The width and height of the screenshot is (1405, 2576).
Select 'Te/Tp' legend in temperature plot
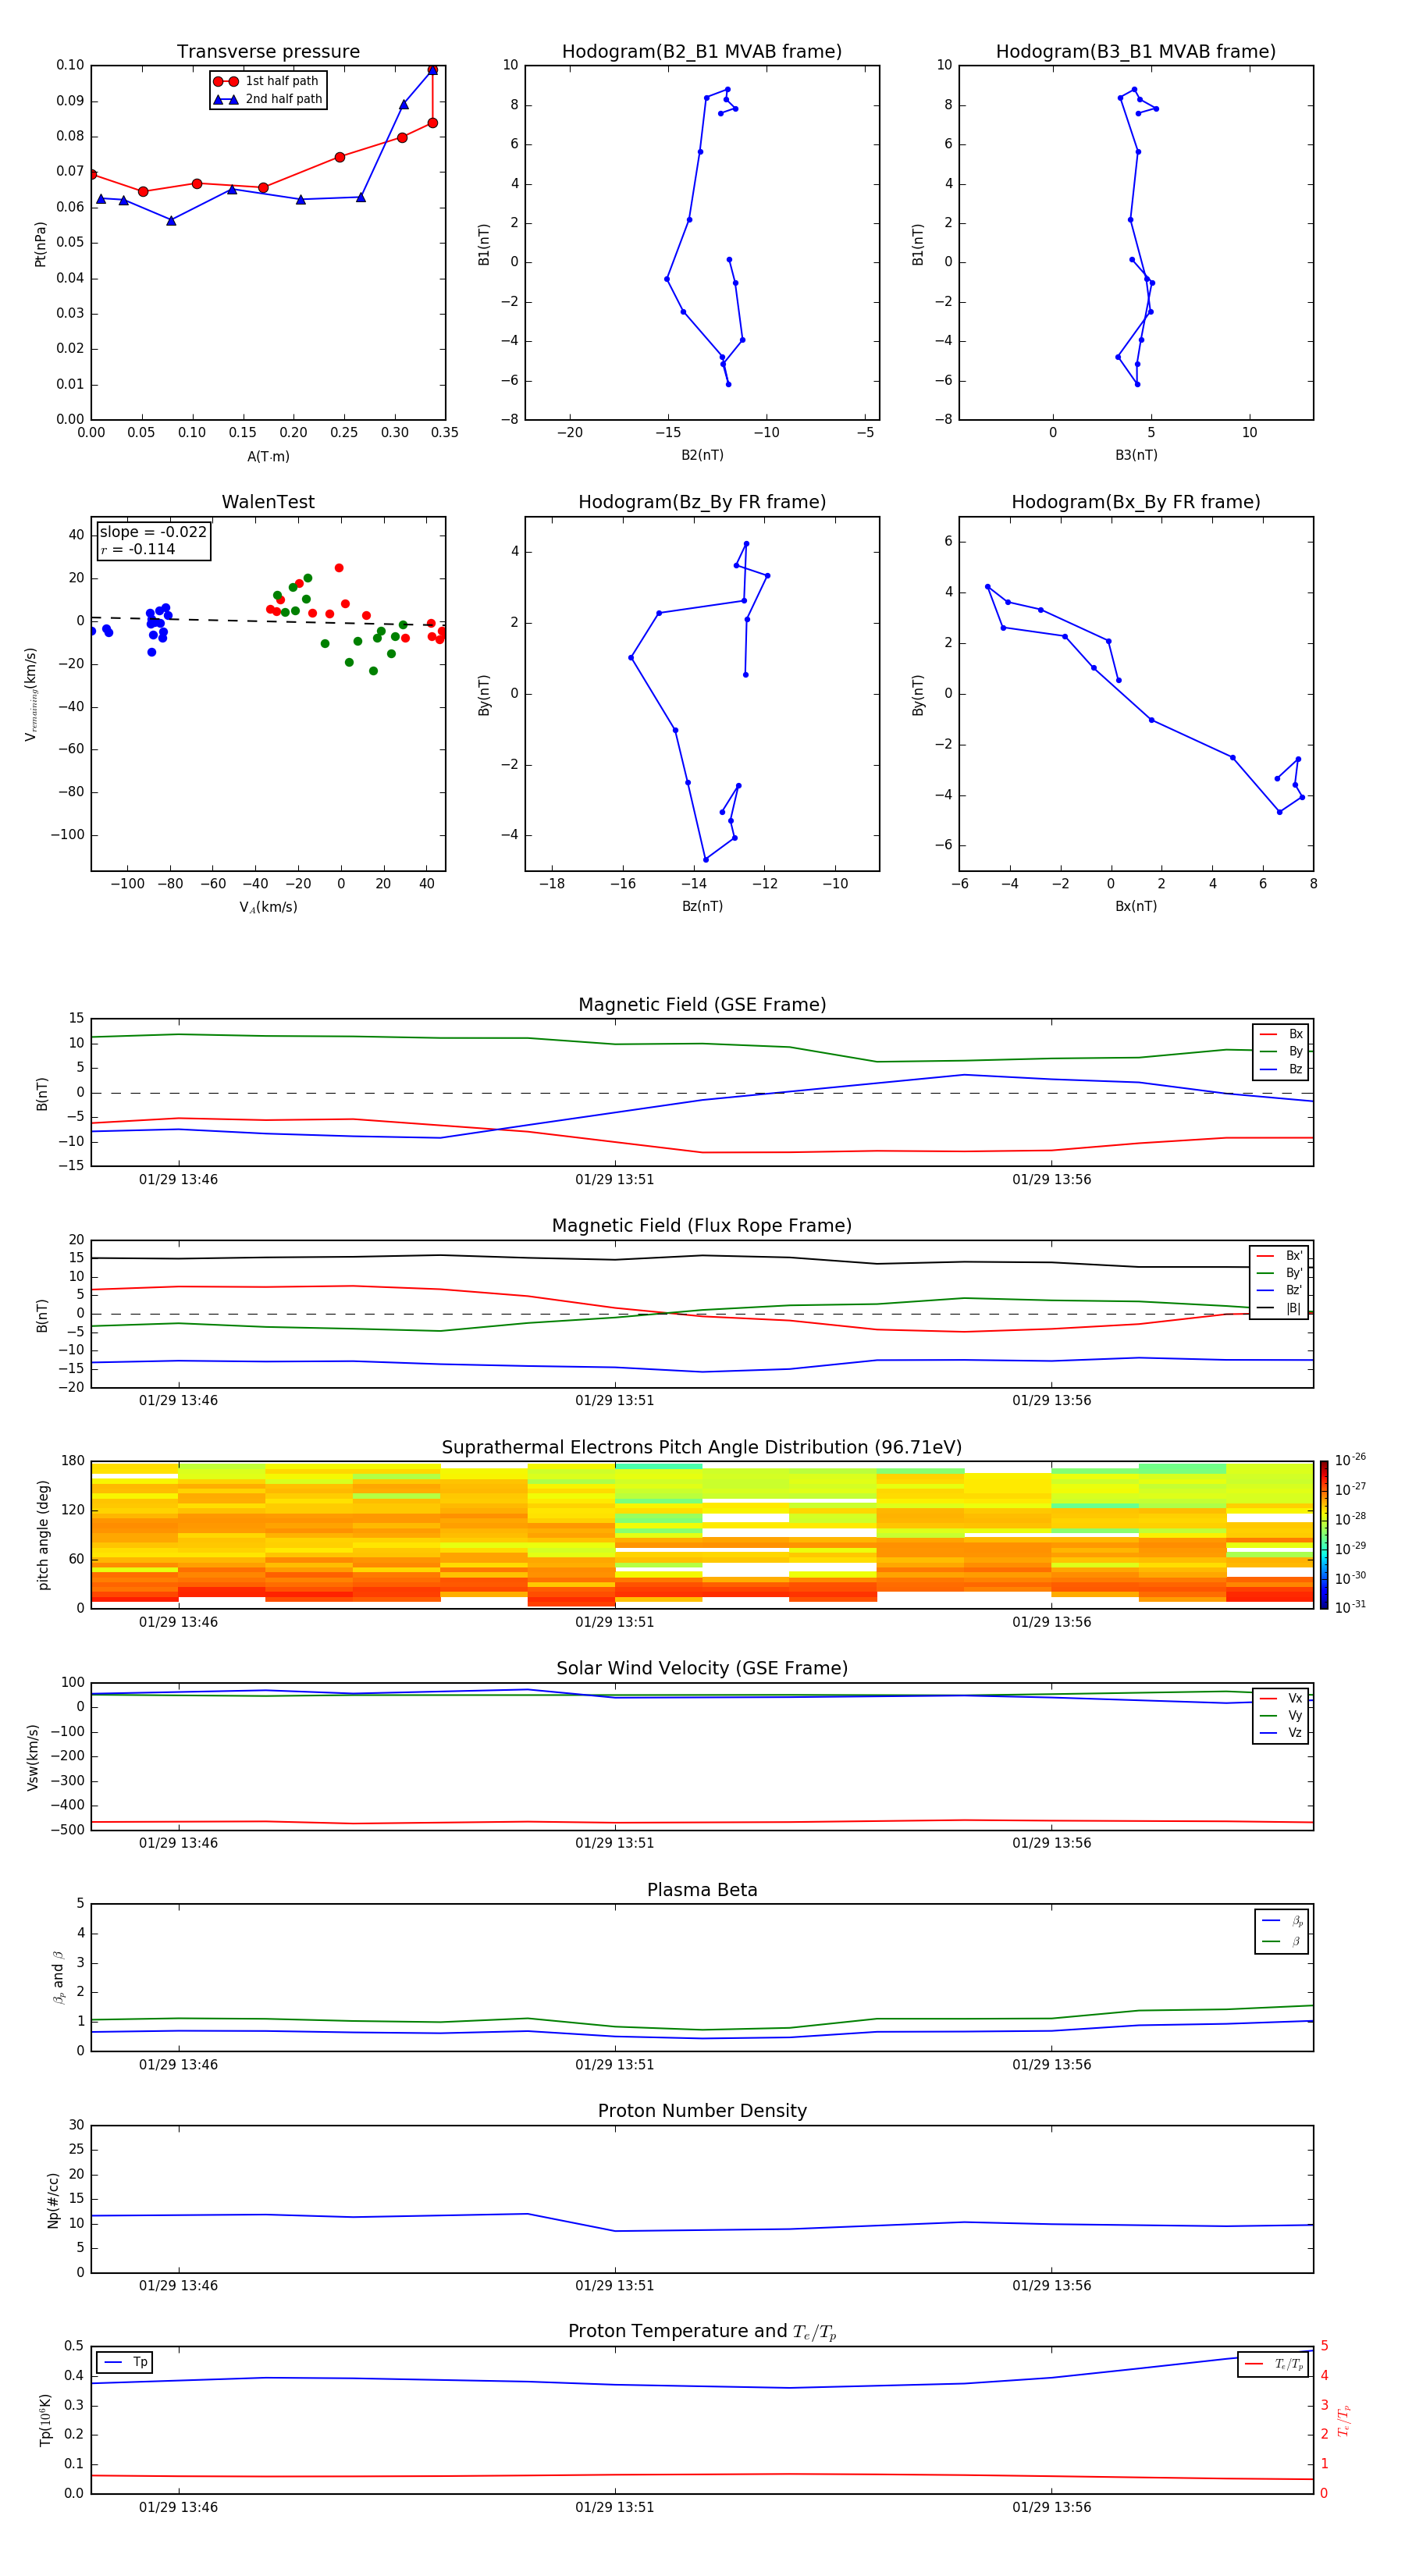point(1274,2364)
